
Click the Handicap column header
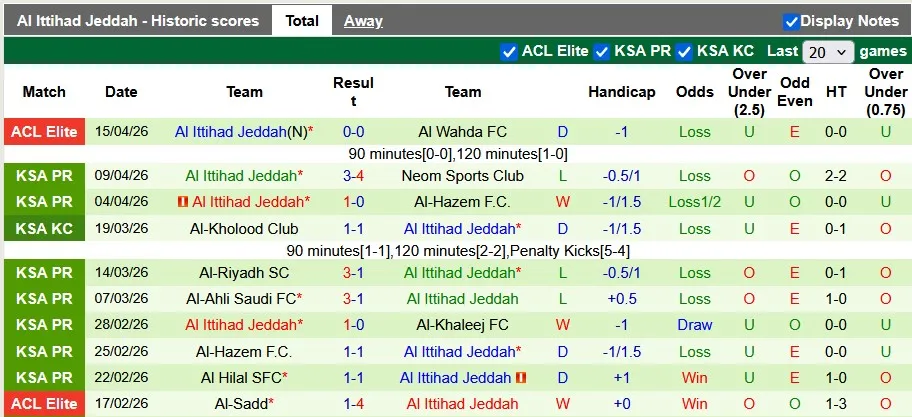(621, 92)
